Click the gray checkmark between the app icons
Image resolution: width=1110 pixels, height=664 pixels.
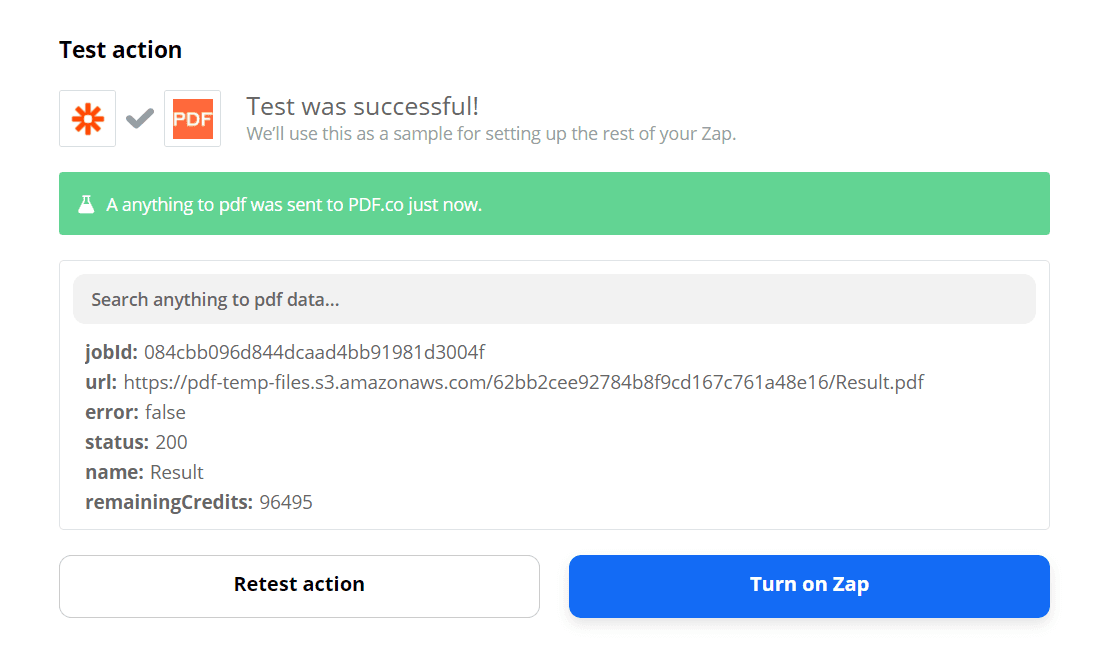[x=139, y=117]
